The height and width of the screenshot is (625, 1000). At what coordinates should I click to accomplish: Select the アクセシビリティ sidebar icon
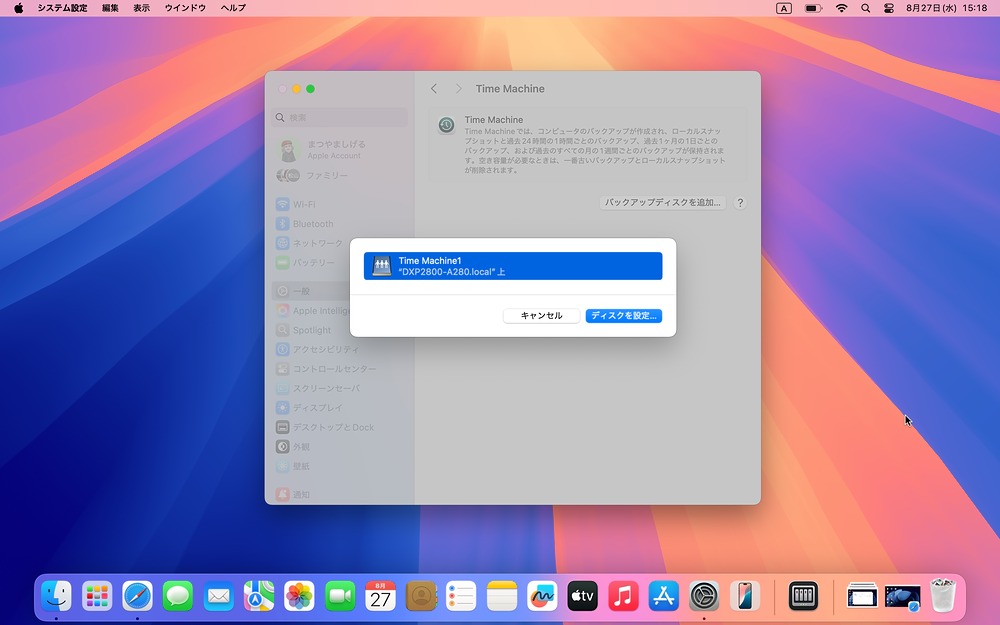pos(316,349)
